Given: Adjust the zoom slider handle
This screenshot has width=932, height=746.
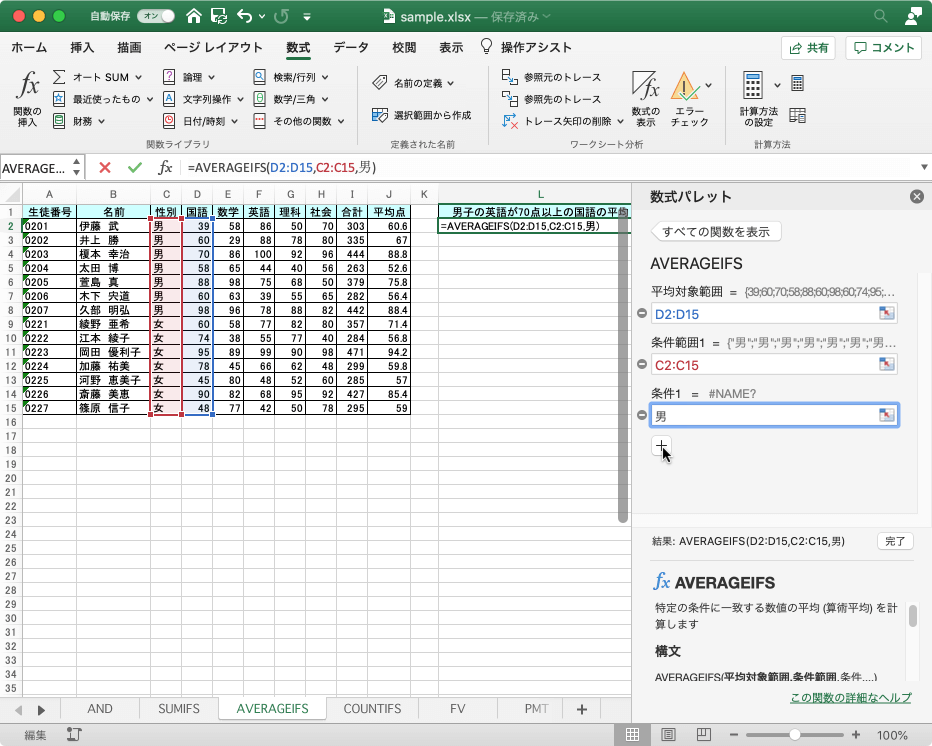Looking at the screenshot, I should pyautogui.click(x=795, y=735).
